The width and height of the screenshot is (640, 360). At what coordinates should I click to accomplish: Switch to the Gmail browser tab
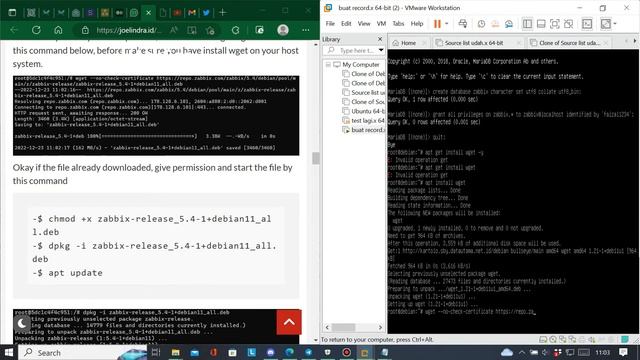(x=192, y=13)
